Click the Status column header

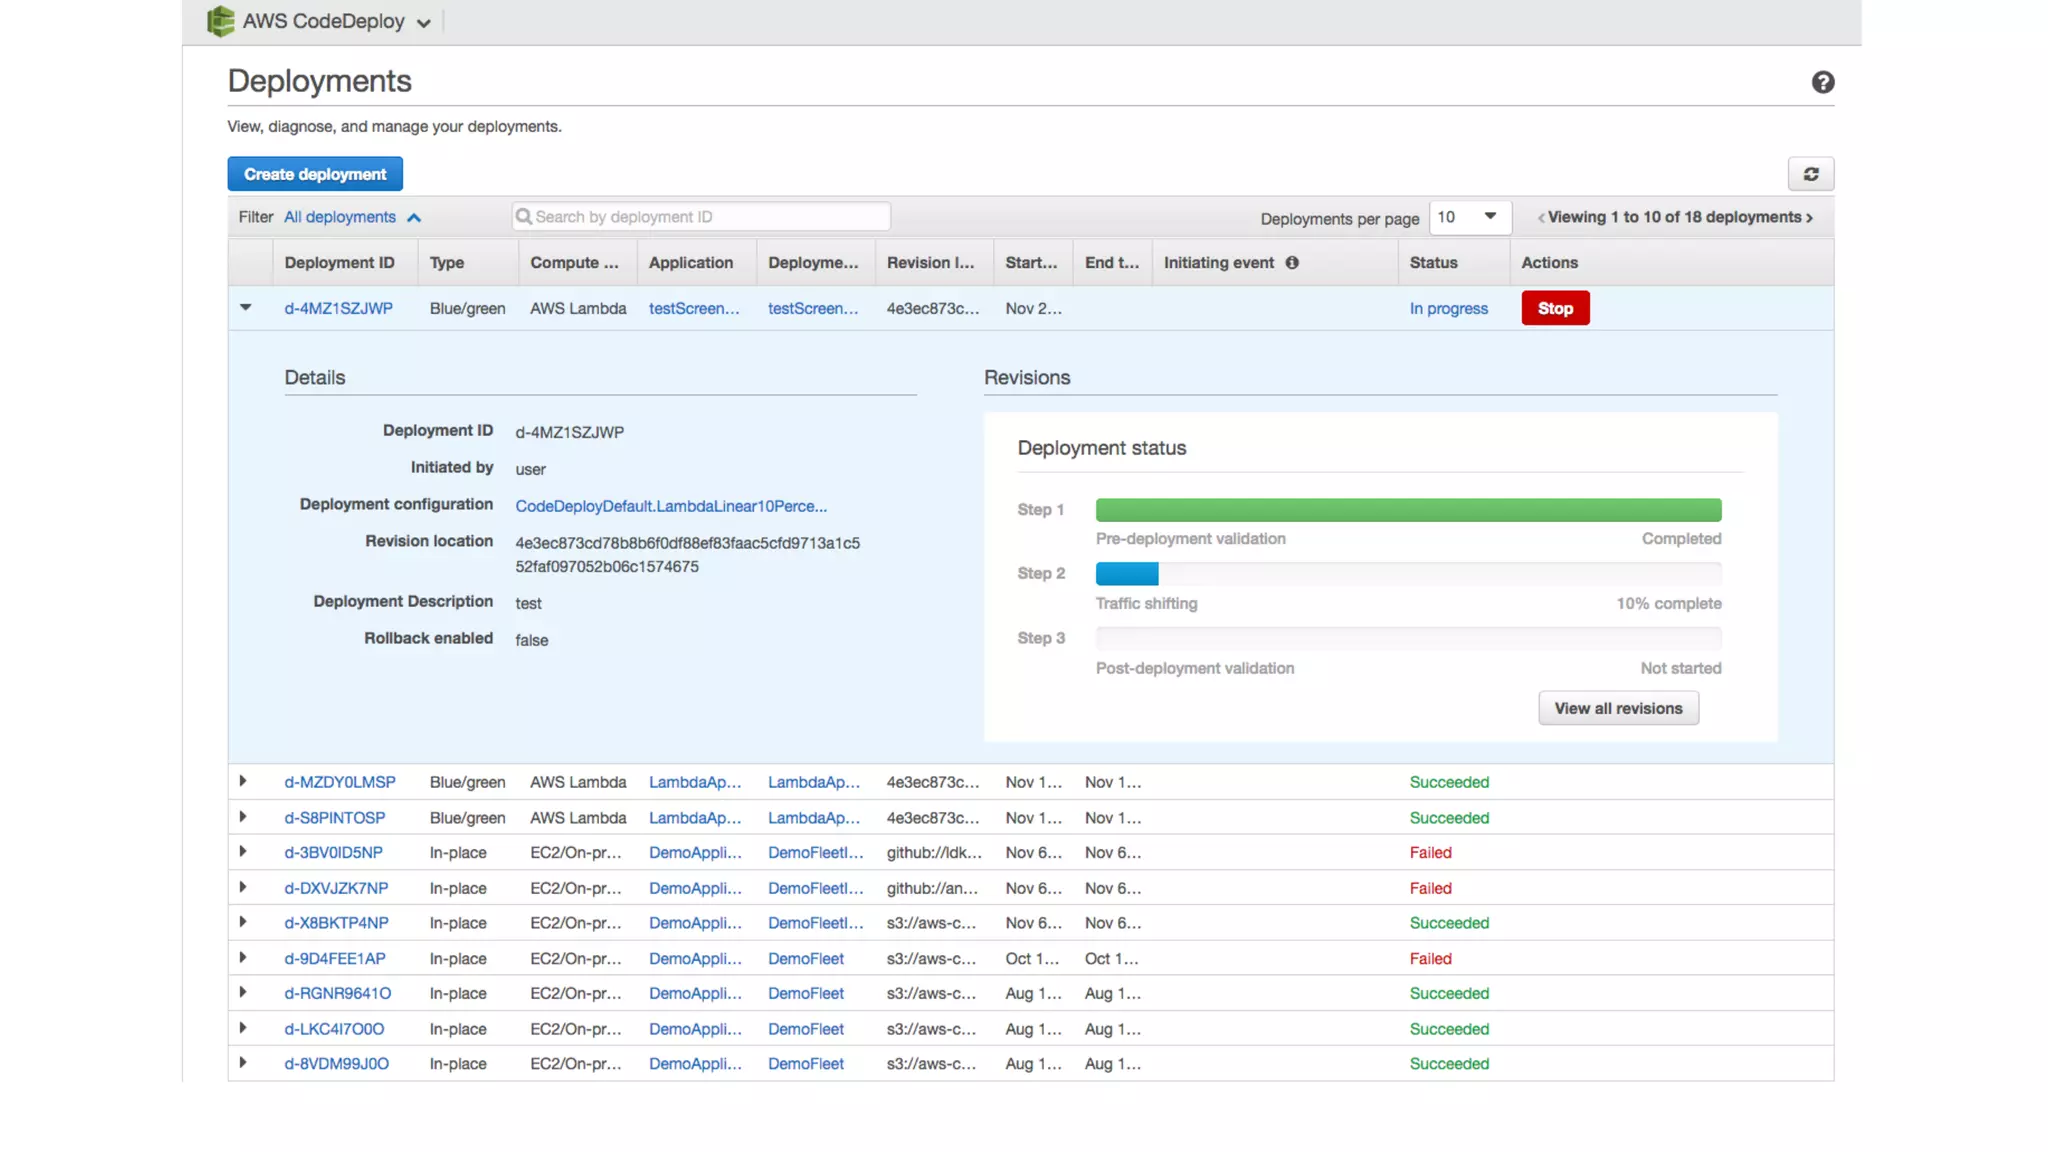(1433, 263)
